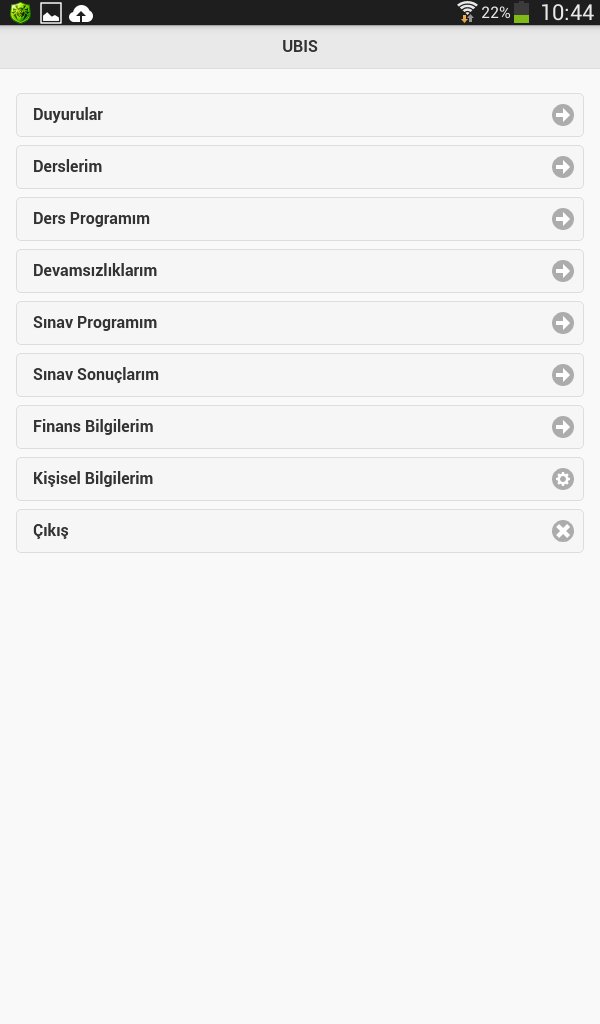Select the Sınav Programım label
600x1024 pixels.
click(95, 323)
